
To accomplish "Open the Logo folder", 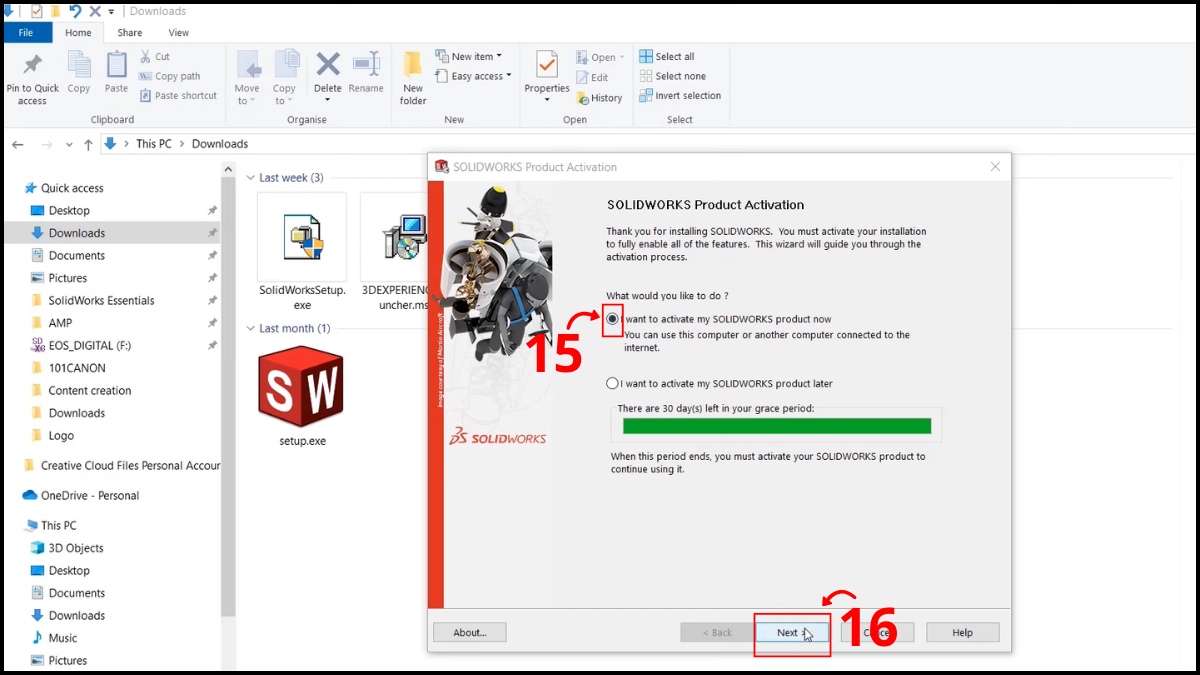I will (x=61, y=436).
